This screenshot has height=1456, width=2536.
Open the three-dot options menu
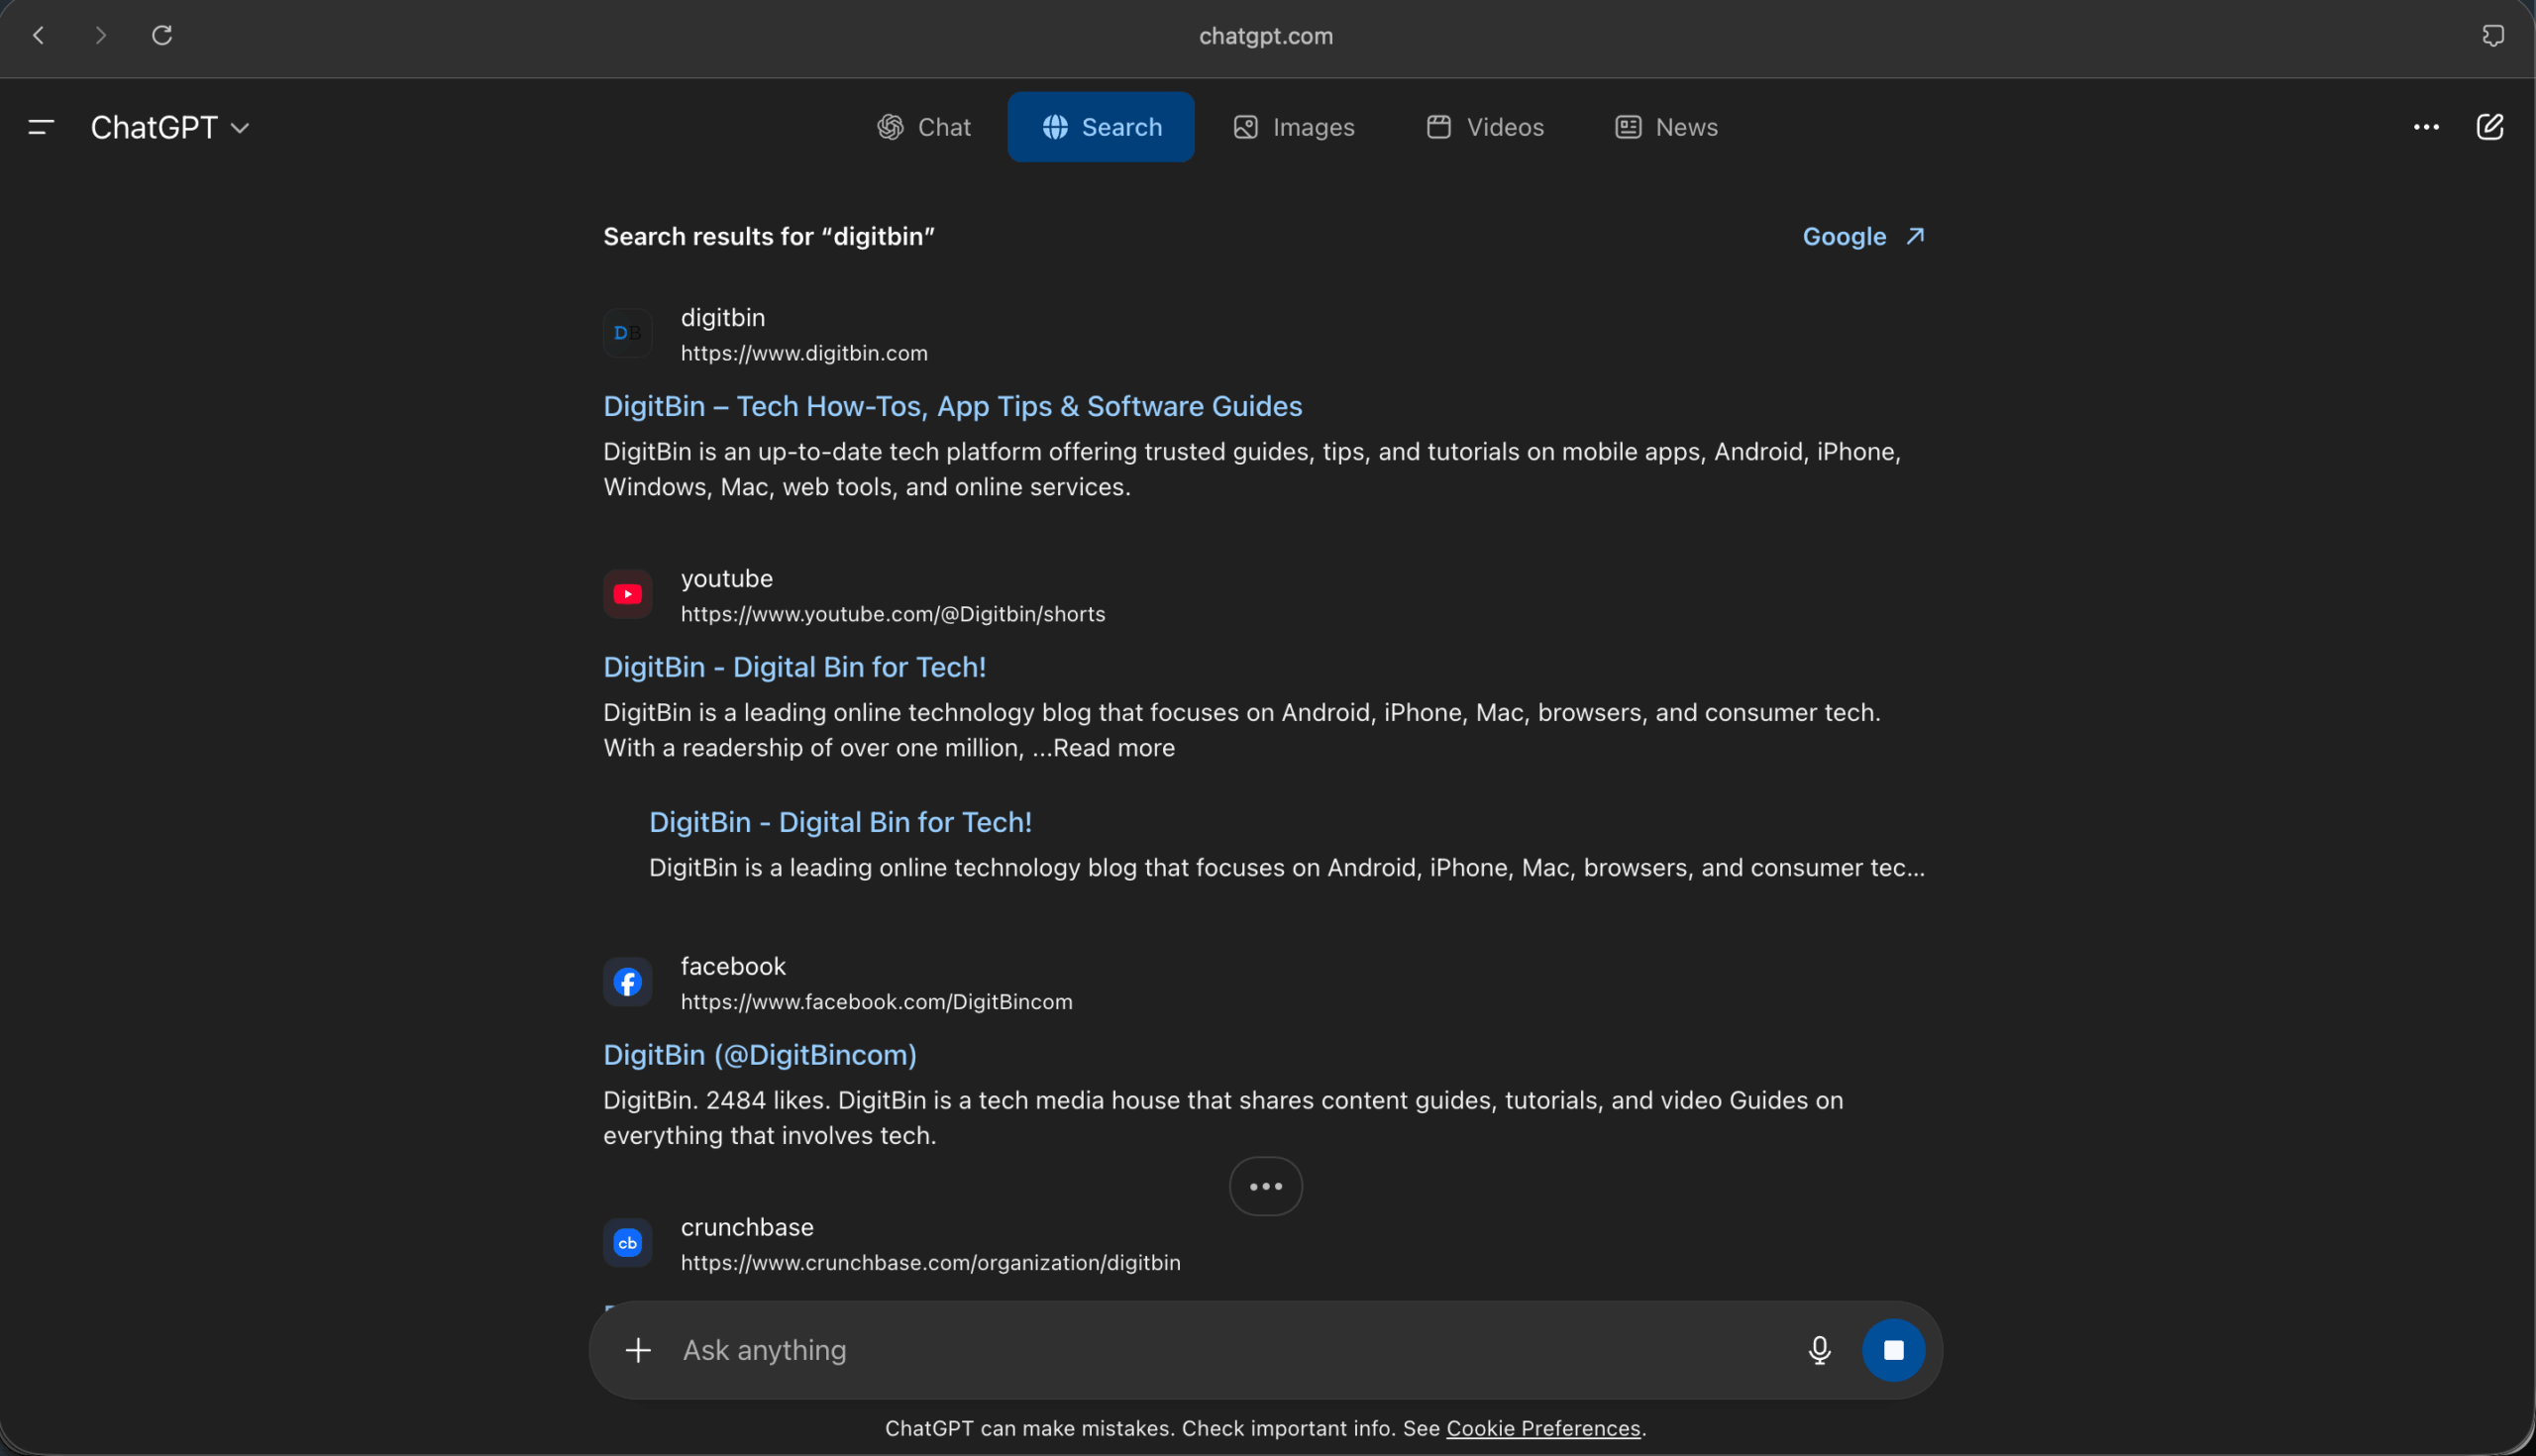(2426, 127)
